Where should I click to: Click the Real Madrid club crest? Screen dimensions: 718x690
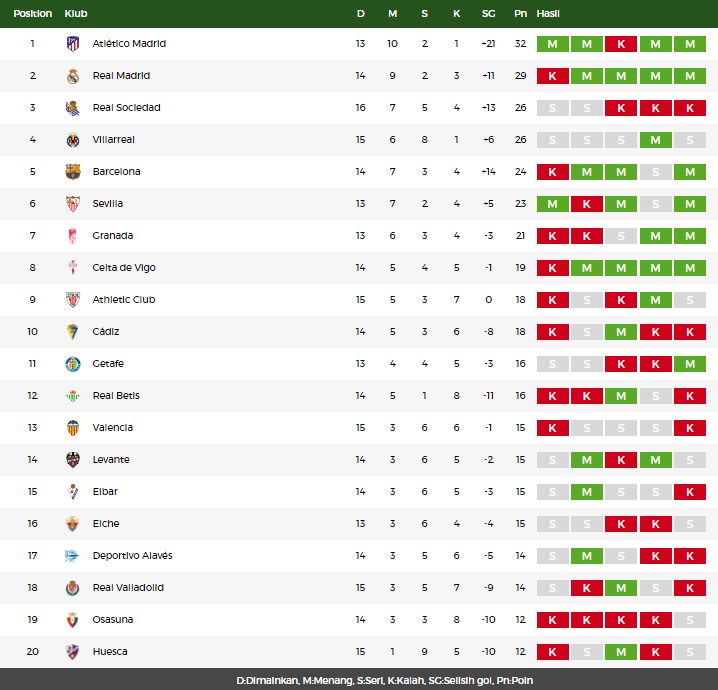(73, 76)
